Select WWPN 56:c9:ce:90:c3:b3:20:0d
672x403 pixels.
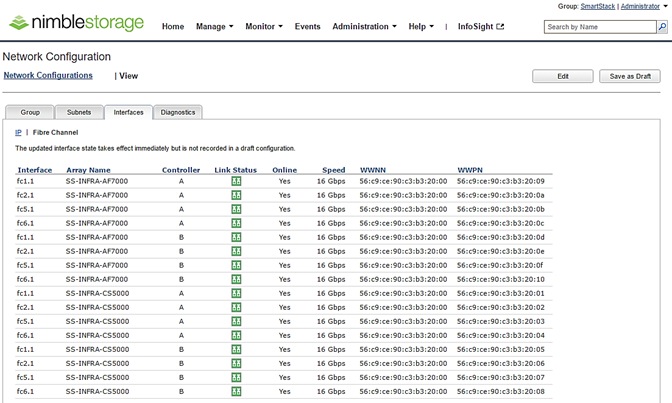coord(501,238)
